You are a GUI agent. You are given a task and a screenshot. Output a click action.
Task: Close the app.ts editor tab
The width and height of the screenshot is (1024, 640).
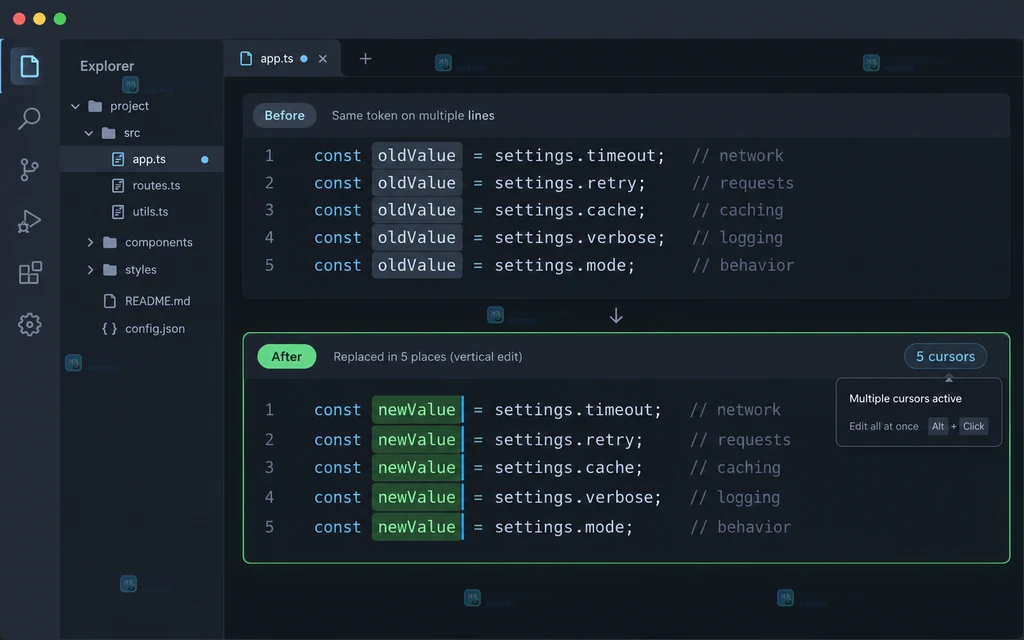(x=323, y=59)
